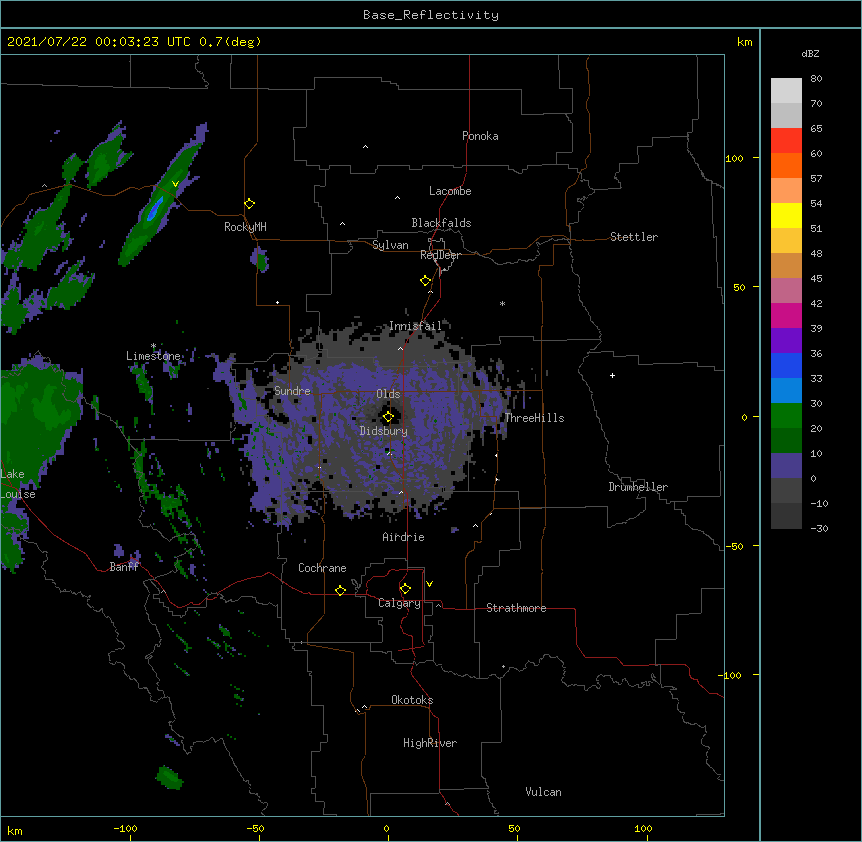The width and height of the screenshot is (862, 842).
Task: Click the Sundre town label
Action: pos(292,391)
